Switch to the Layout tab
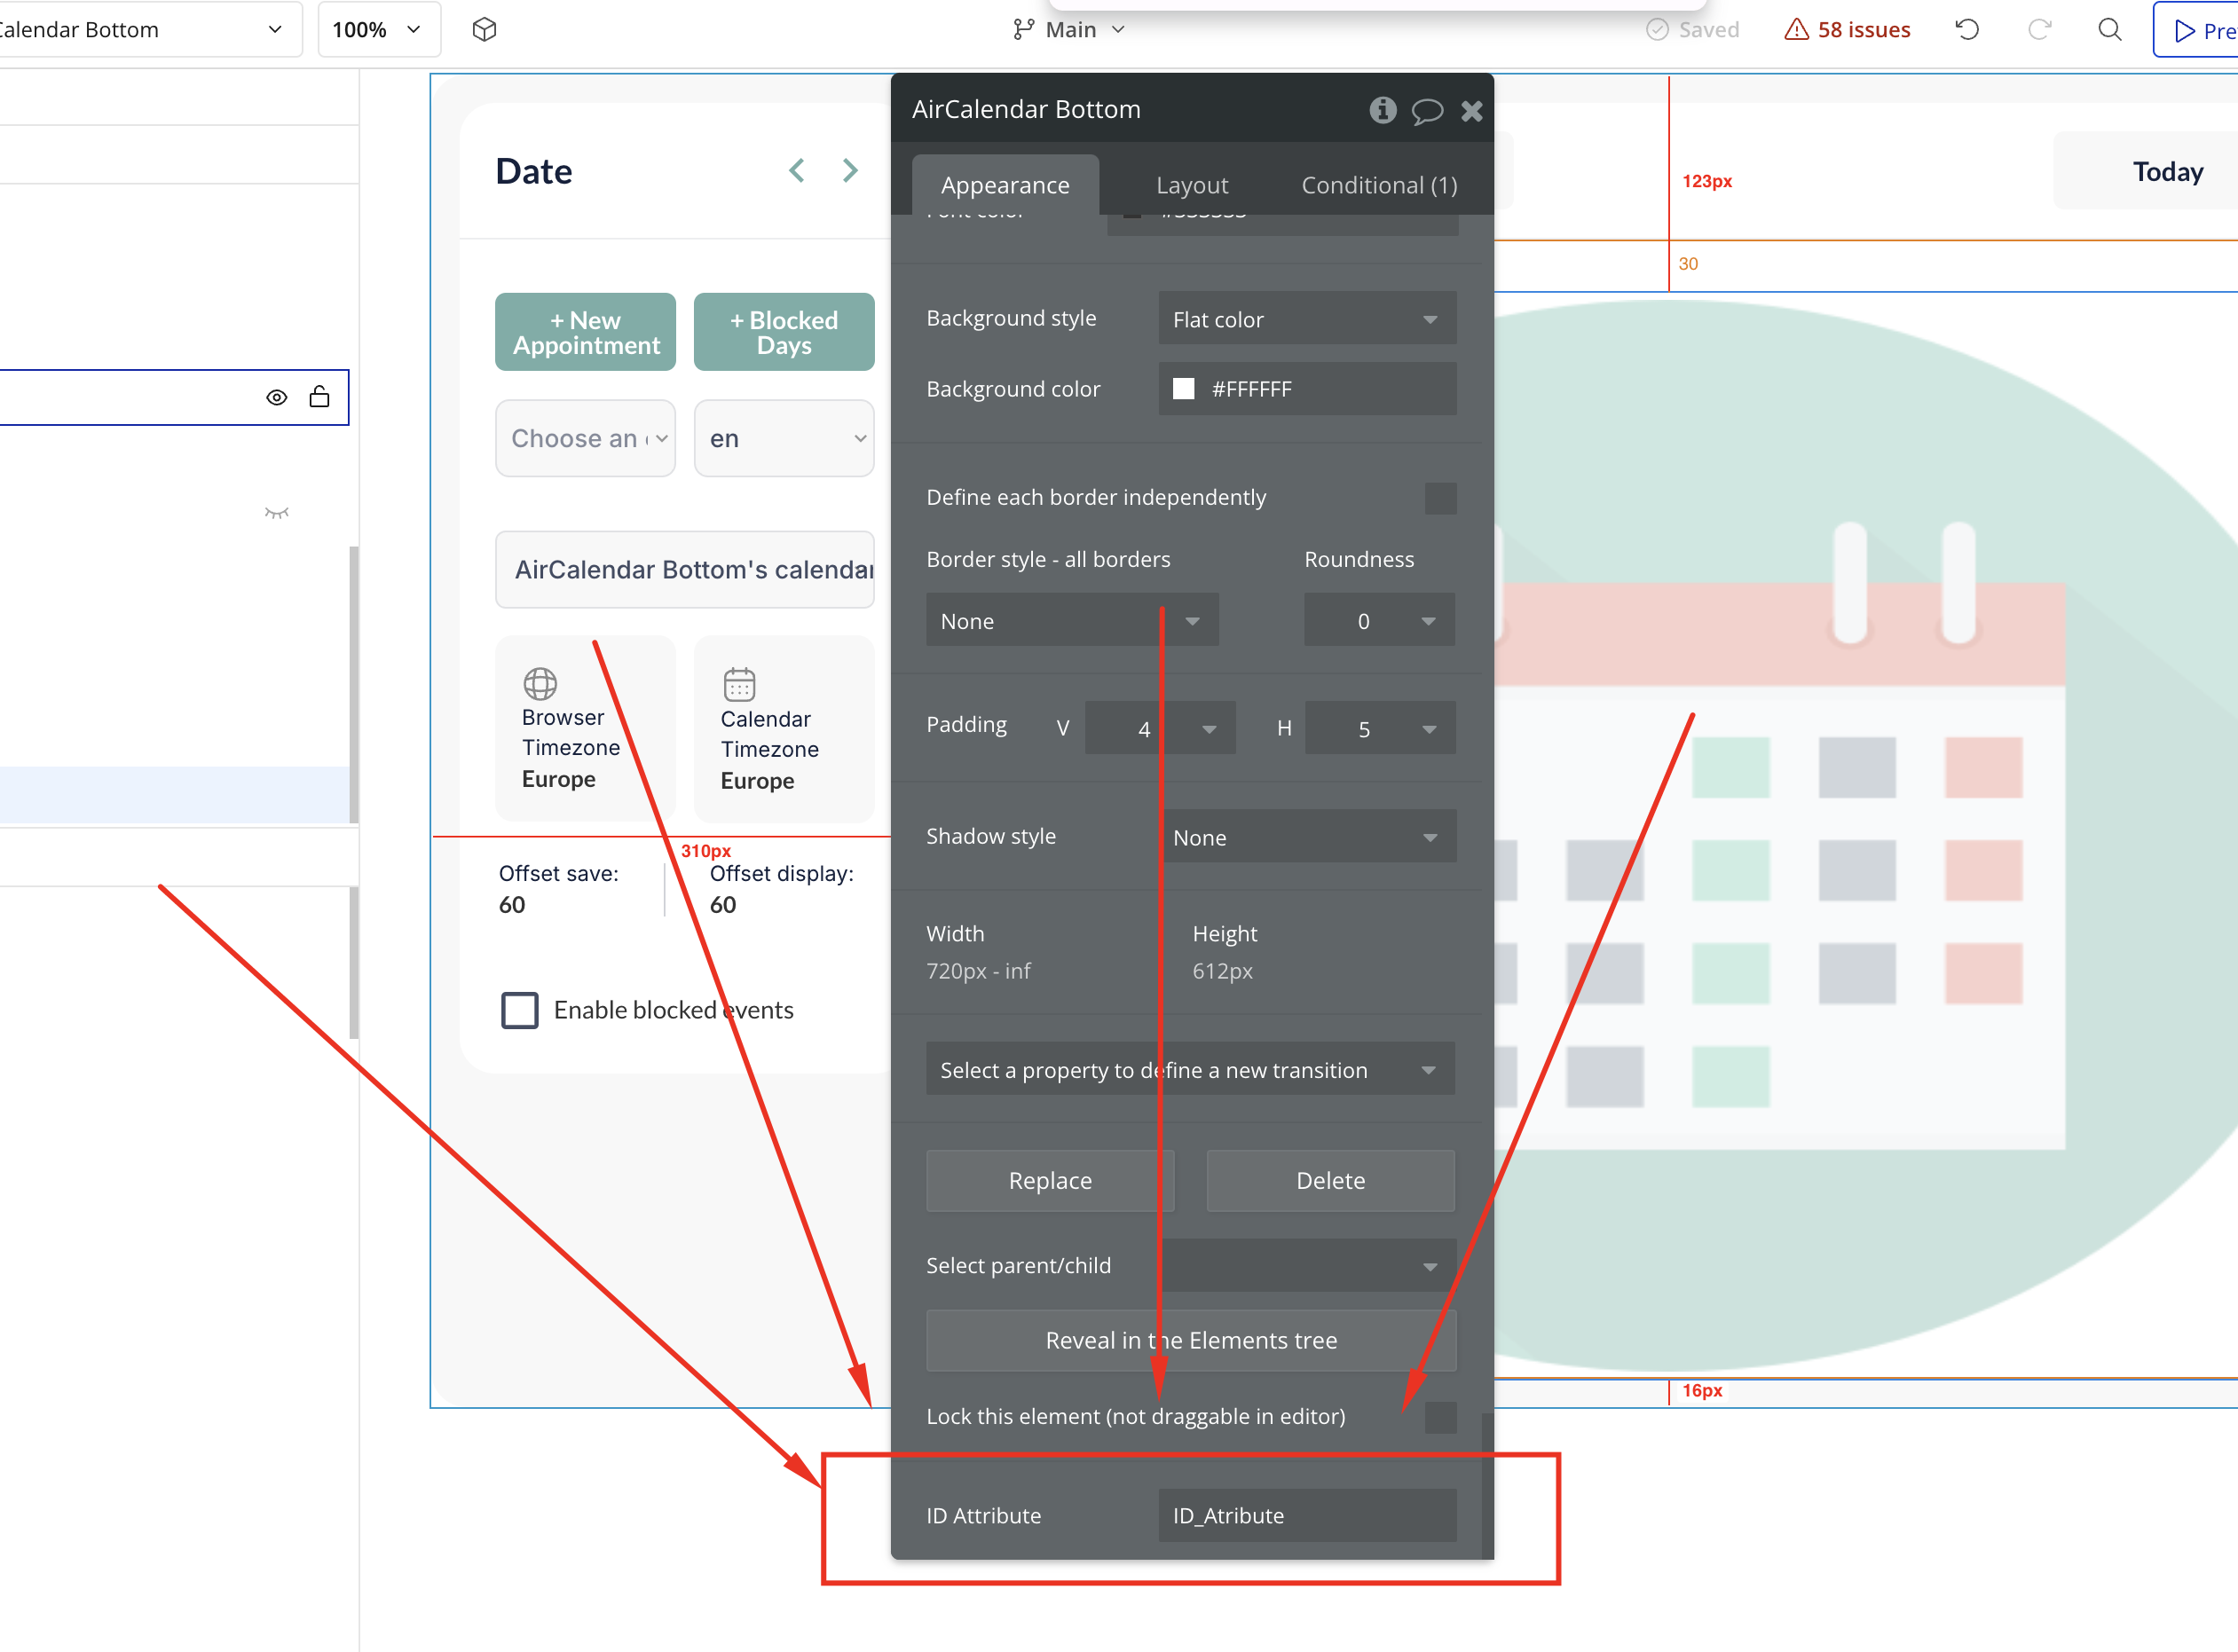The image size is (2238, 1652). [1190, 185]
